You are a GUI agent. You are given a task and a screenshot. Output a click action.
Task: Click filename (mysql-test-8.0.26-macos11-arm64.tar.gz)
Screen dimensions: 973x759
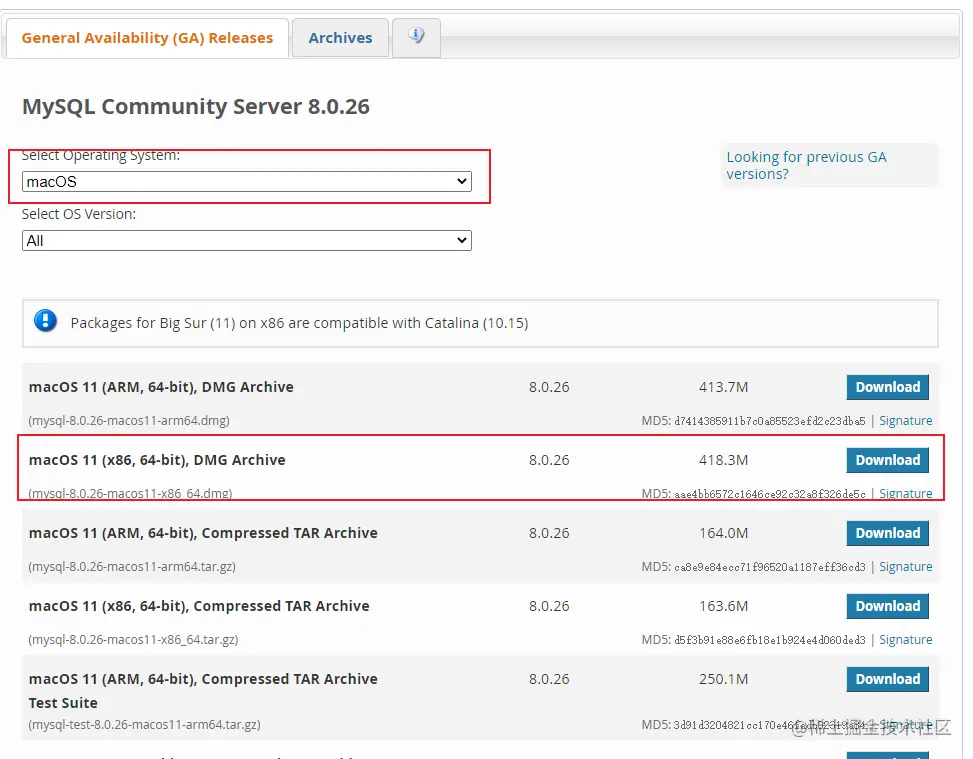145,724
